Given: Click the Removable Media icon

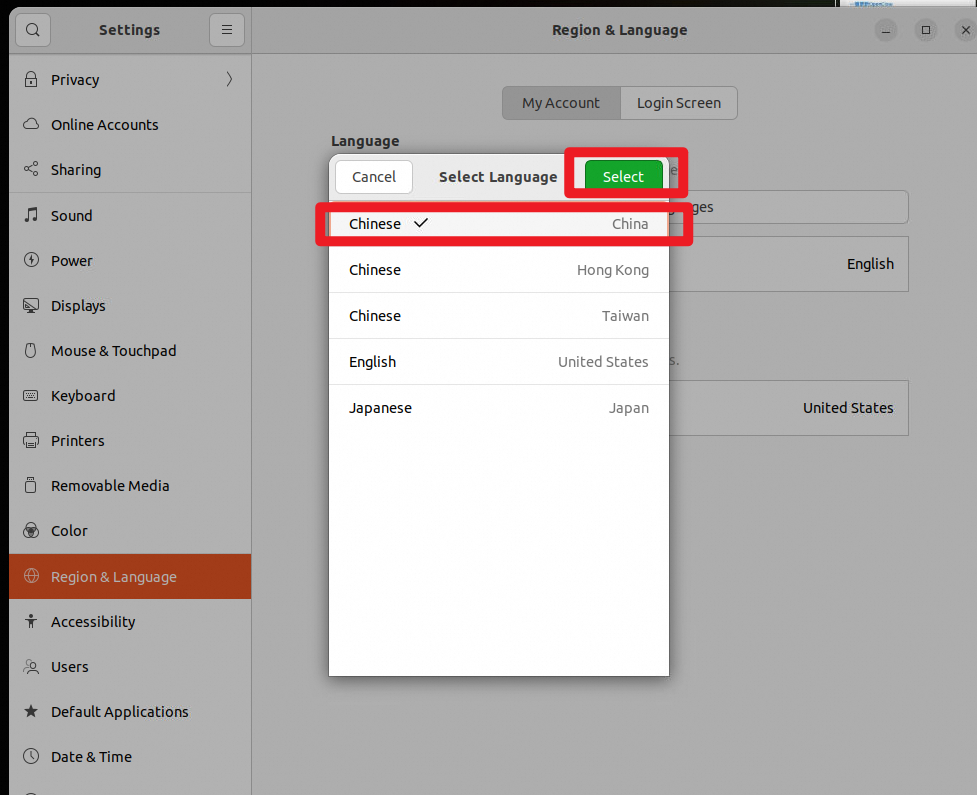Looking at the screenshot, I should point(31,485).
